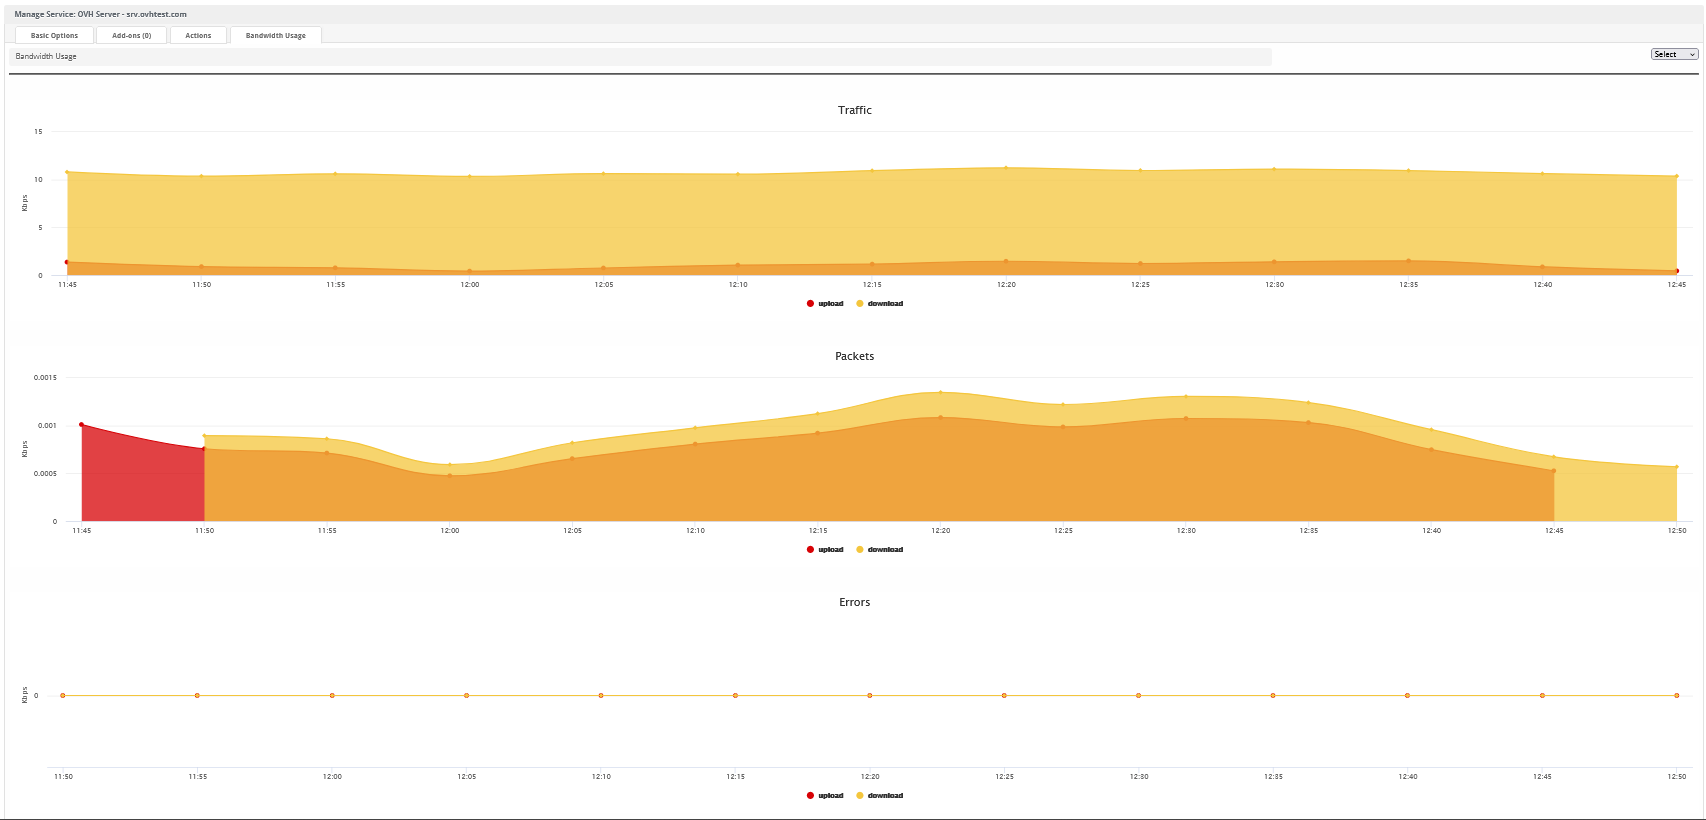Image resolution: width=1706 pixels, height=820 pixels.
Task: Toggle download series in Packets chart legend
Action: (880, 549)
